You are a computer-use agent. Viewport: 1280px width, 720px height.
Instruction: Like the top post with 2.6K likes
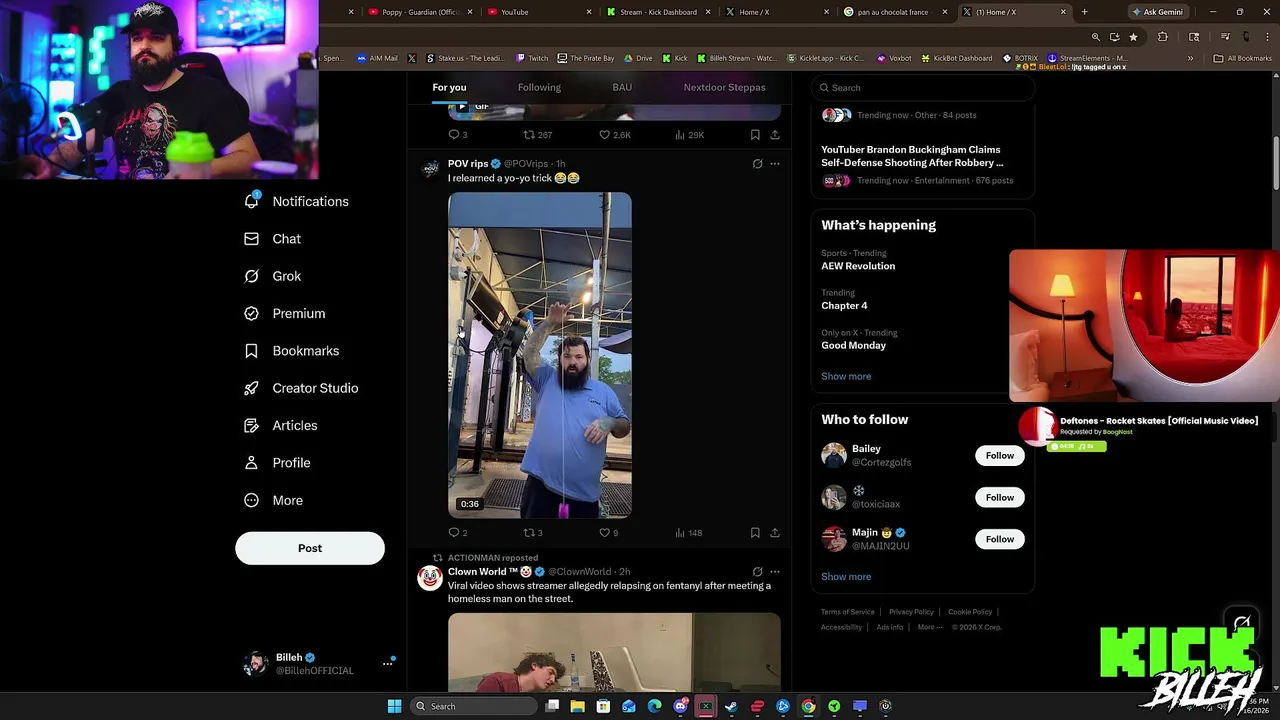pyautogui.click(x=614, y=135)
